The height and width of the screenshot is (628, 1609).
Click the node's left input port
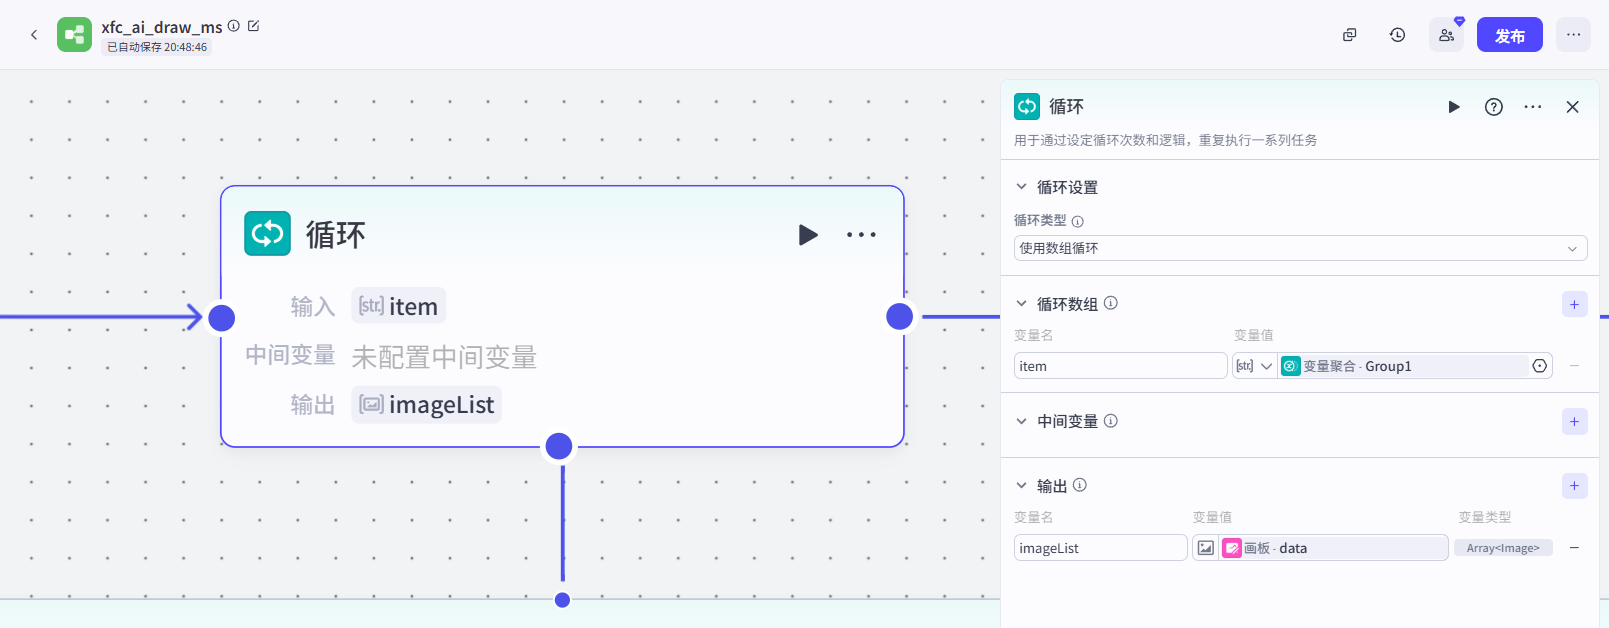(221, 318)
